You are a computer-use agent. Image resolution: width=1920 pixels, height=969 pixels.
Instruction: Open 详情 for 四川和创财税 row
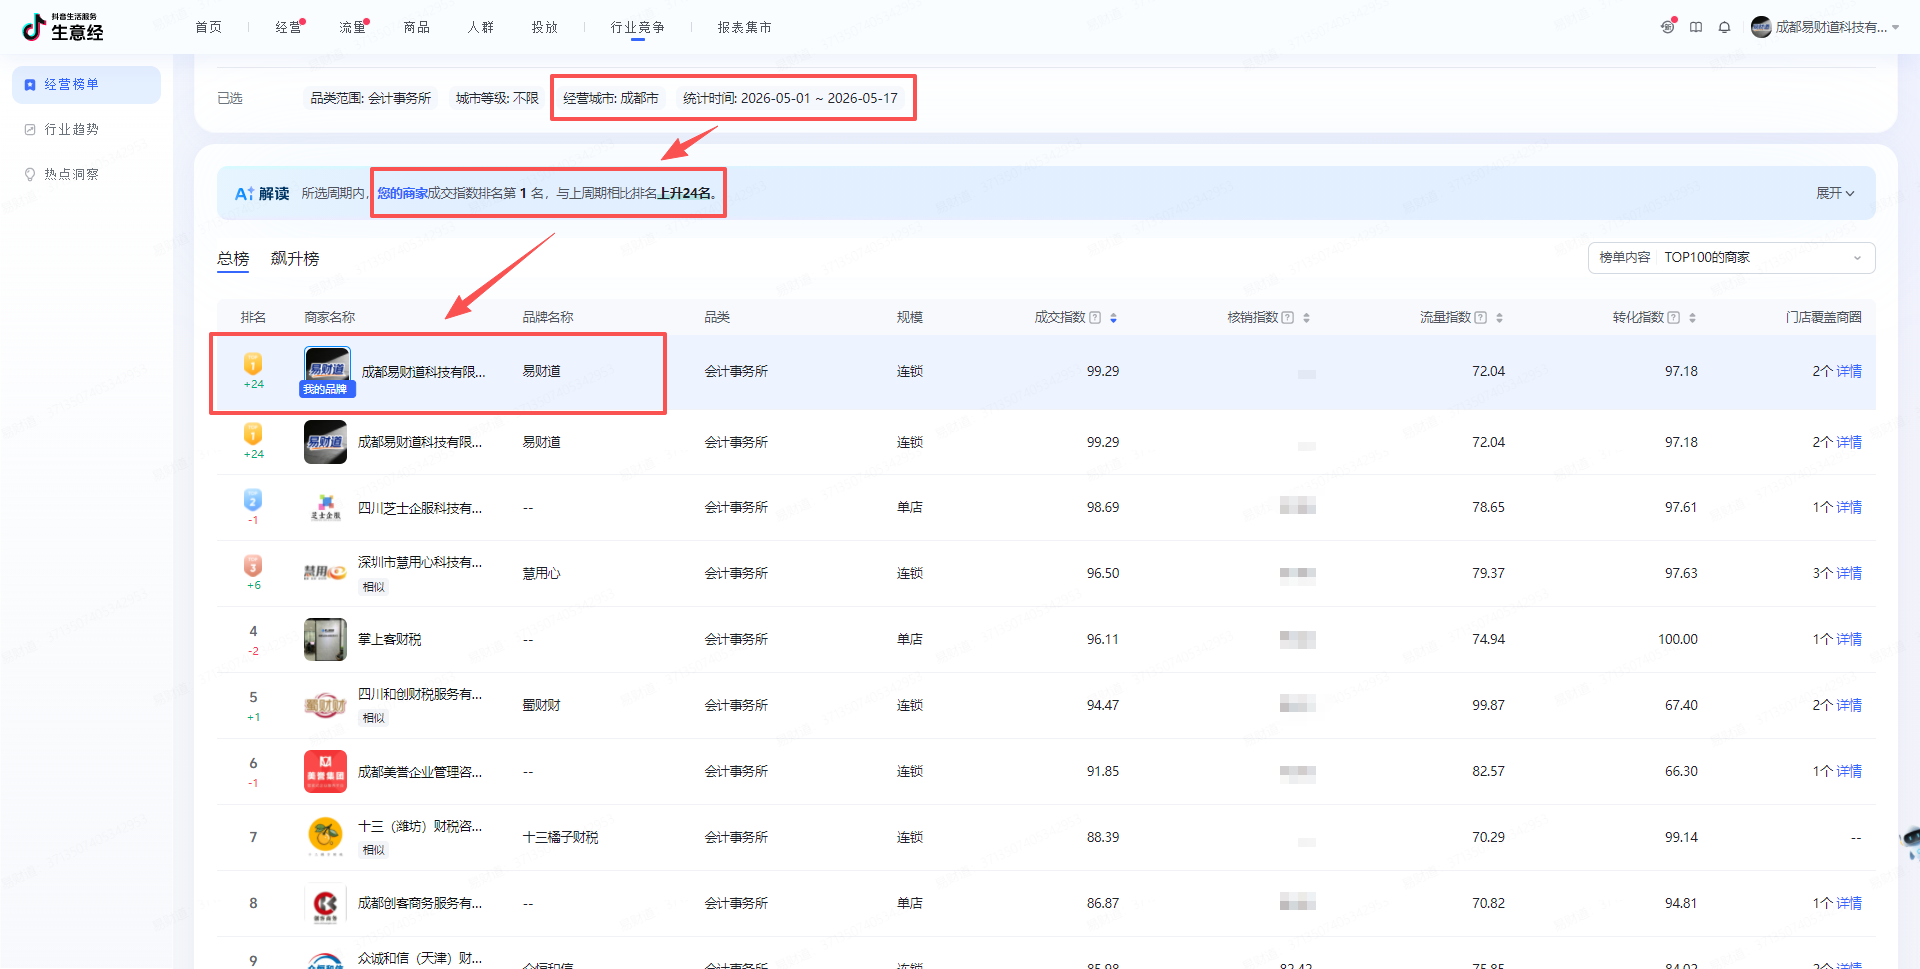tap(1849, 706)
